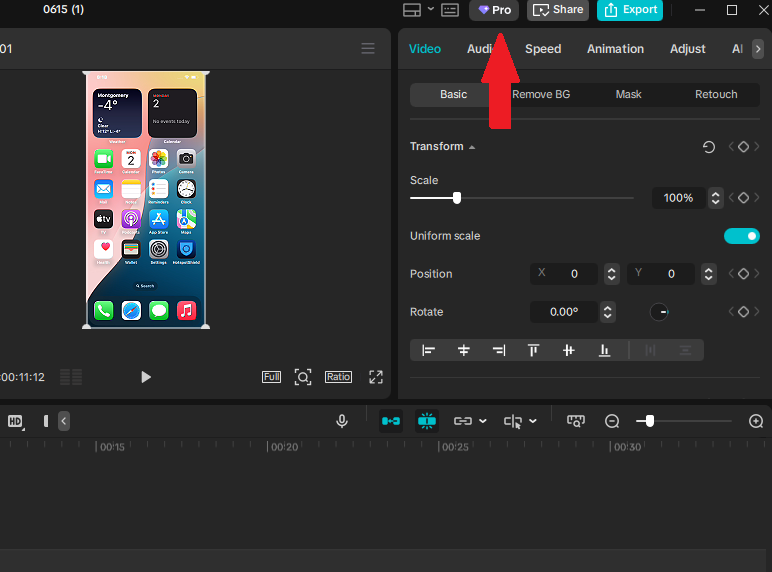Click the phone screen preview thumbnail
This screenshot has width=772, height=572.
click(146, 200)
